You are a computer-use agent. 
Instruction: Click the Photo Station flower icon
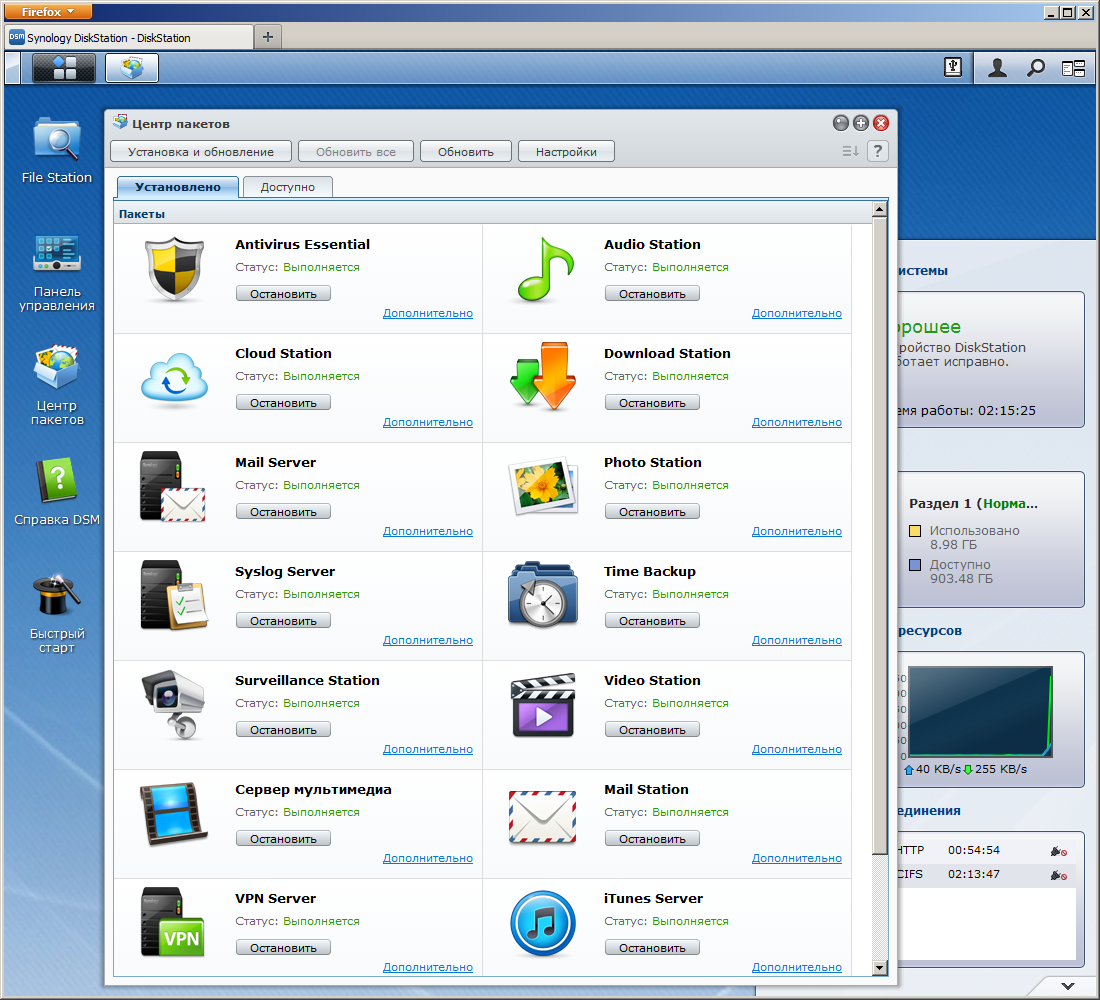[x=543, y=486]
